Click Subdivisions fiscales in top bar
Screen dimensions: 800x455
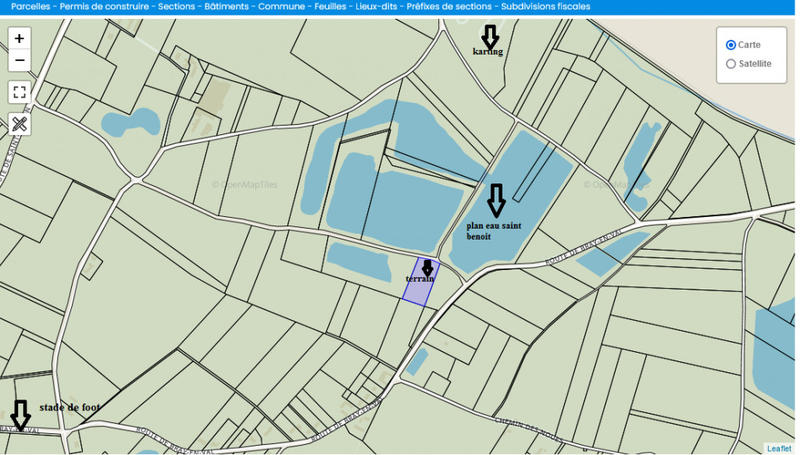click(545, 6)
